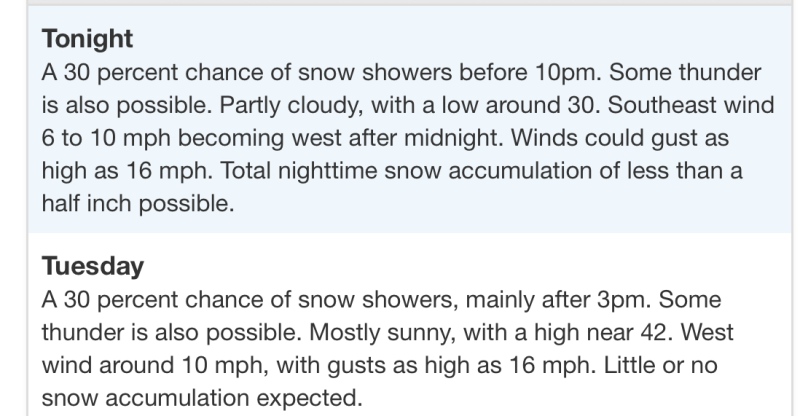Click the Little or no text
The width and height of the screenshot is (800, 416).
pyautogui.click(x=661, y=365)
